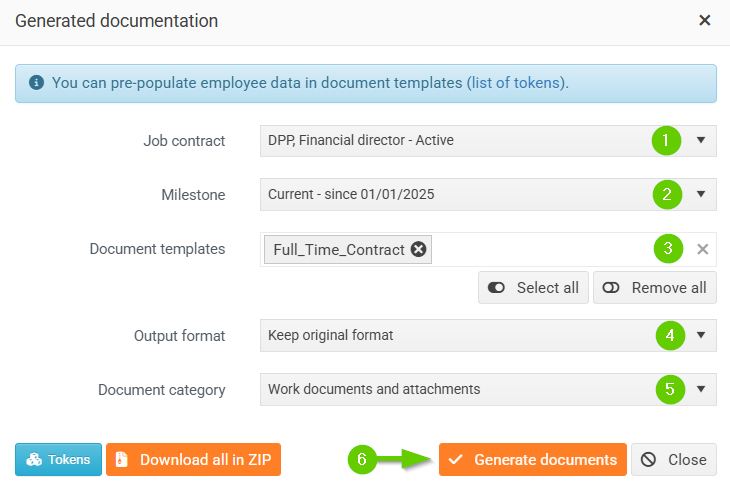Click green step marker number 1
Viewport: 730px width, 490px height.
(x=666, y=140)
